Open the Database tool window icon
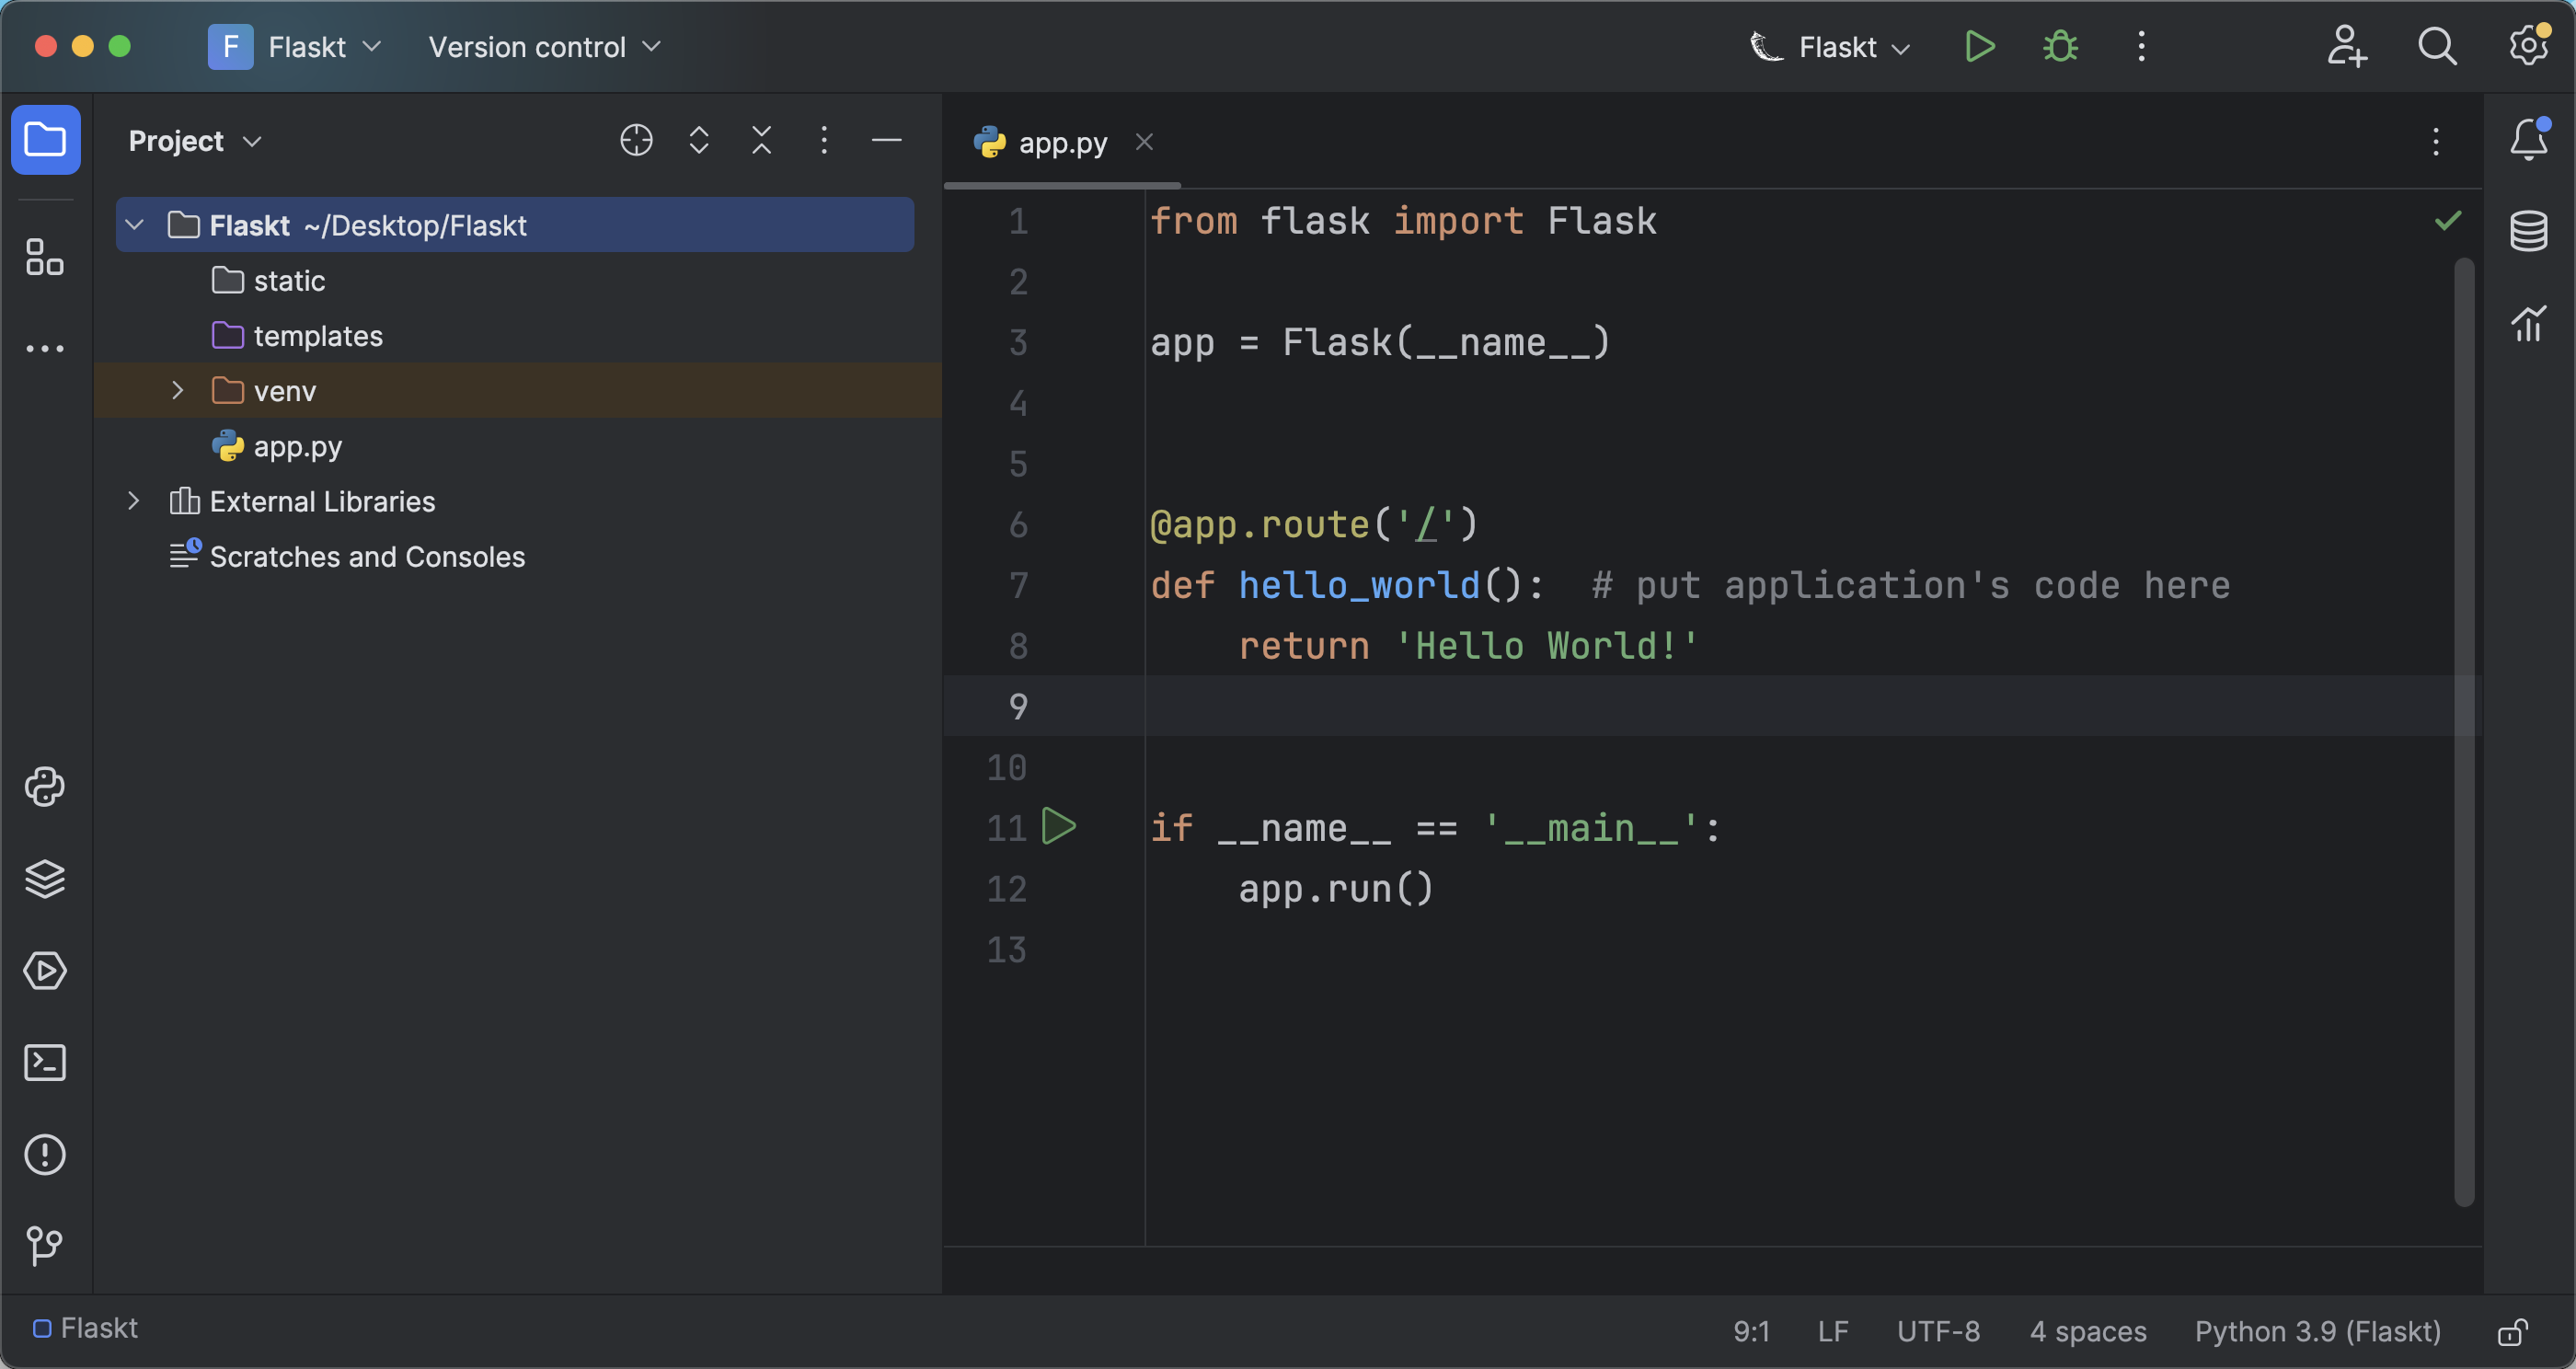The image size is (2576, 1369). [2529, 231]
